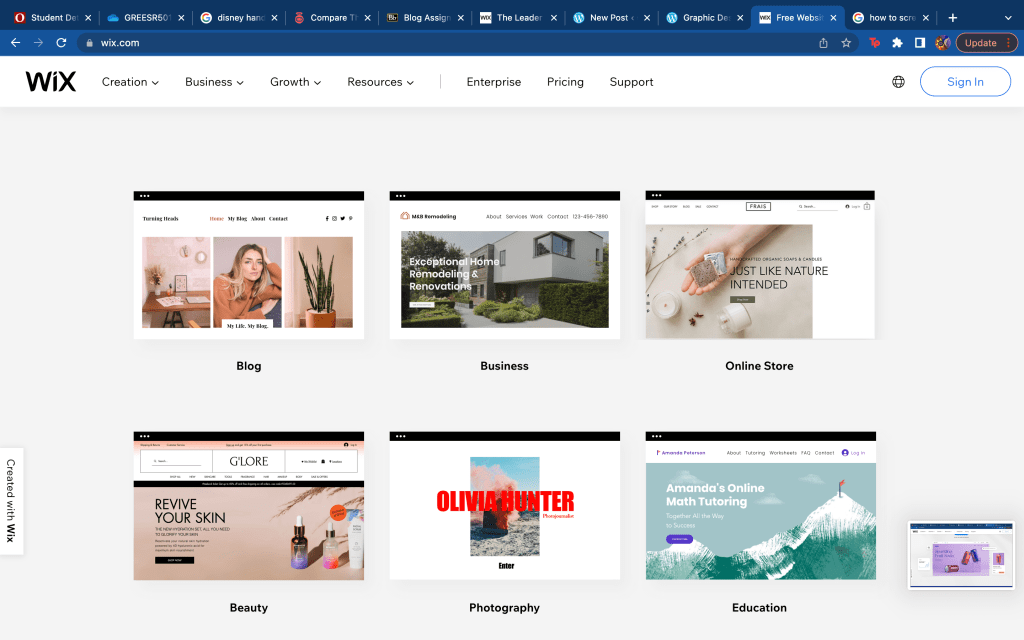1024x640 pixels.
Task: Switch to the Blog Assign browser tab
Action: 420,17
